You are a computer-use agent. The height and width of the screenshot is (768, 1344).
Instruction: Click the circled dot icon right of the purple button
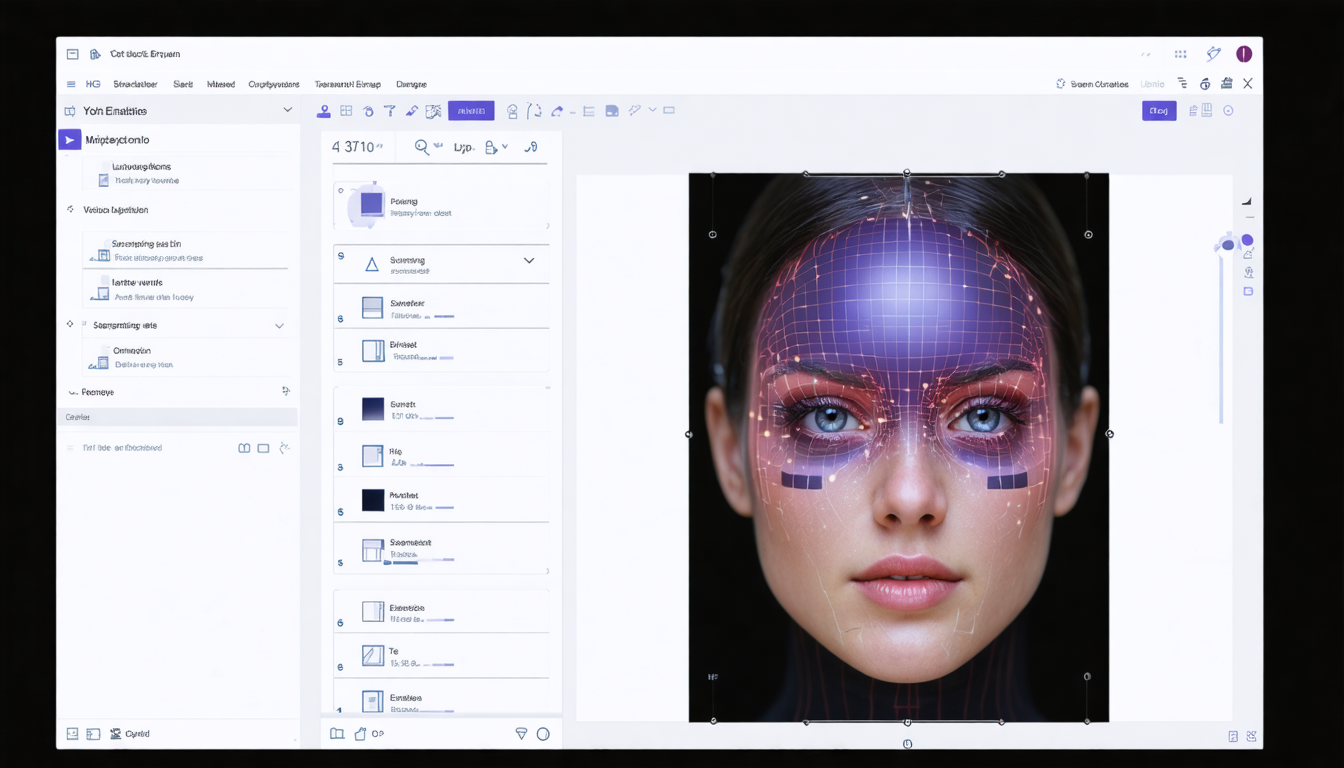pos(1228,111)
